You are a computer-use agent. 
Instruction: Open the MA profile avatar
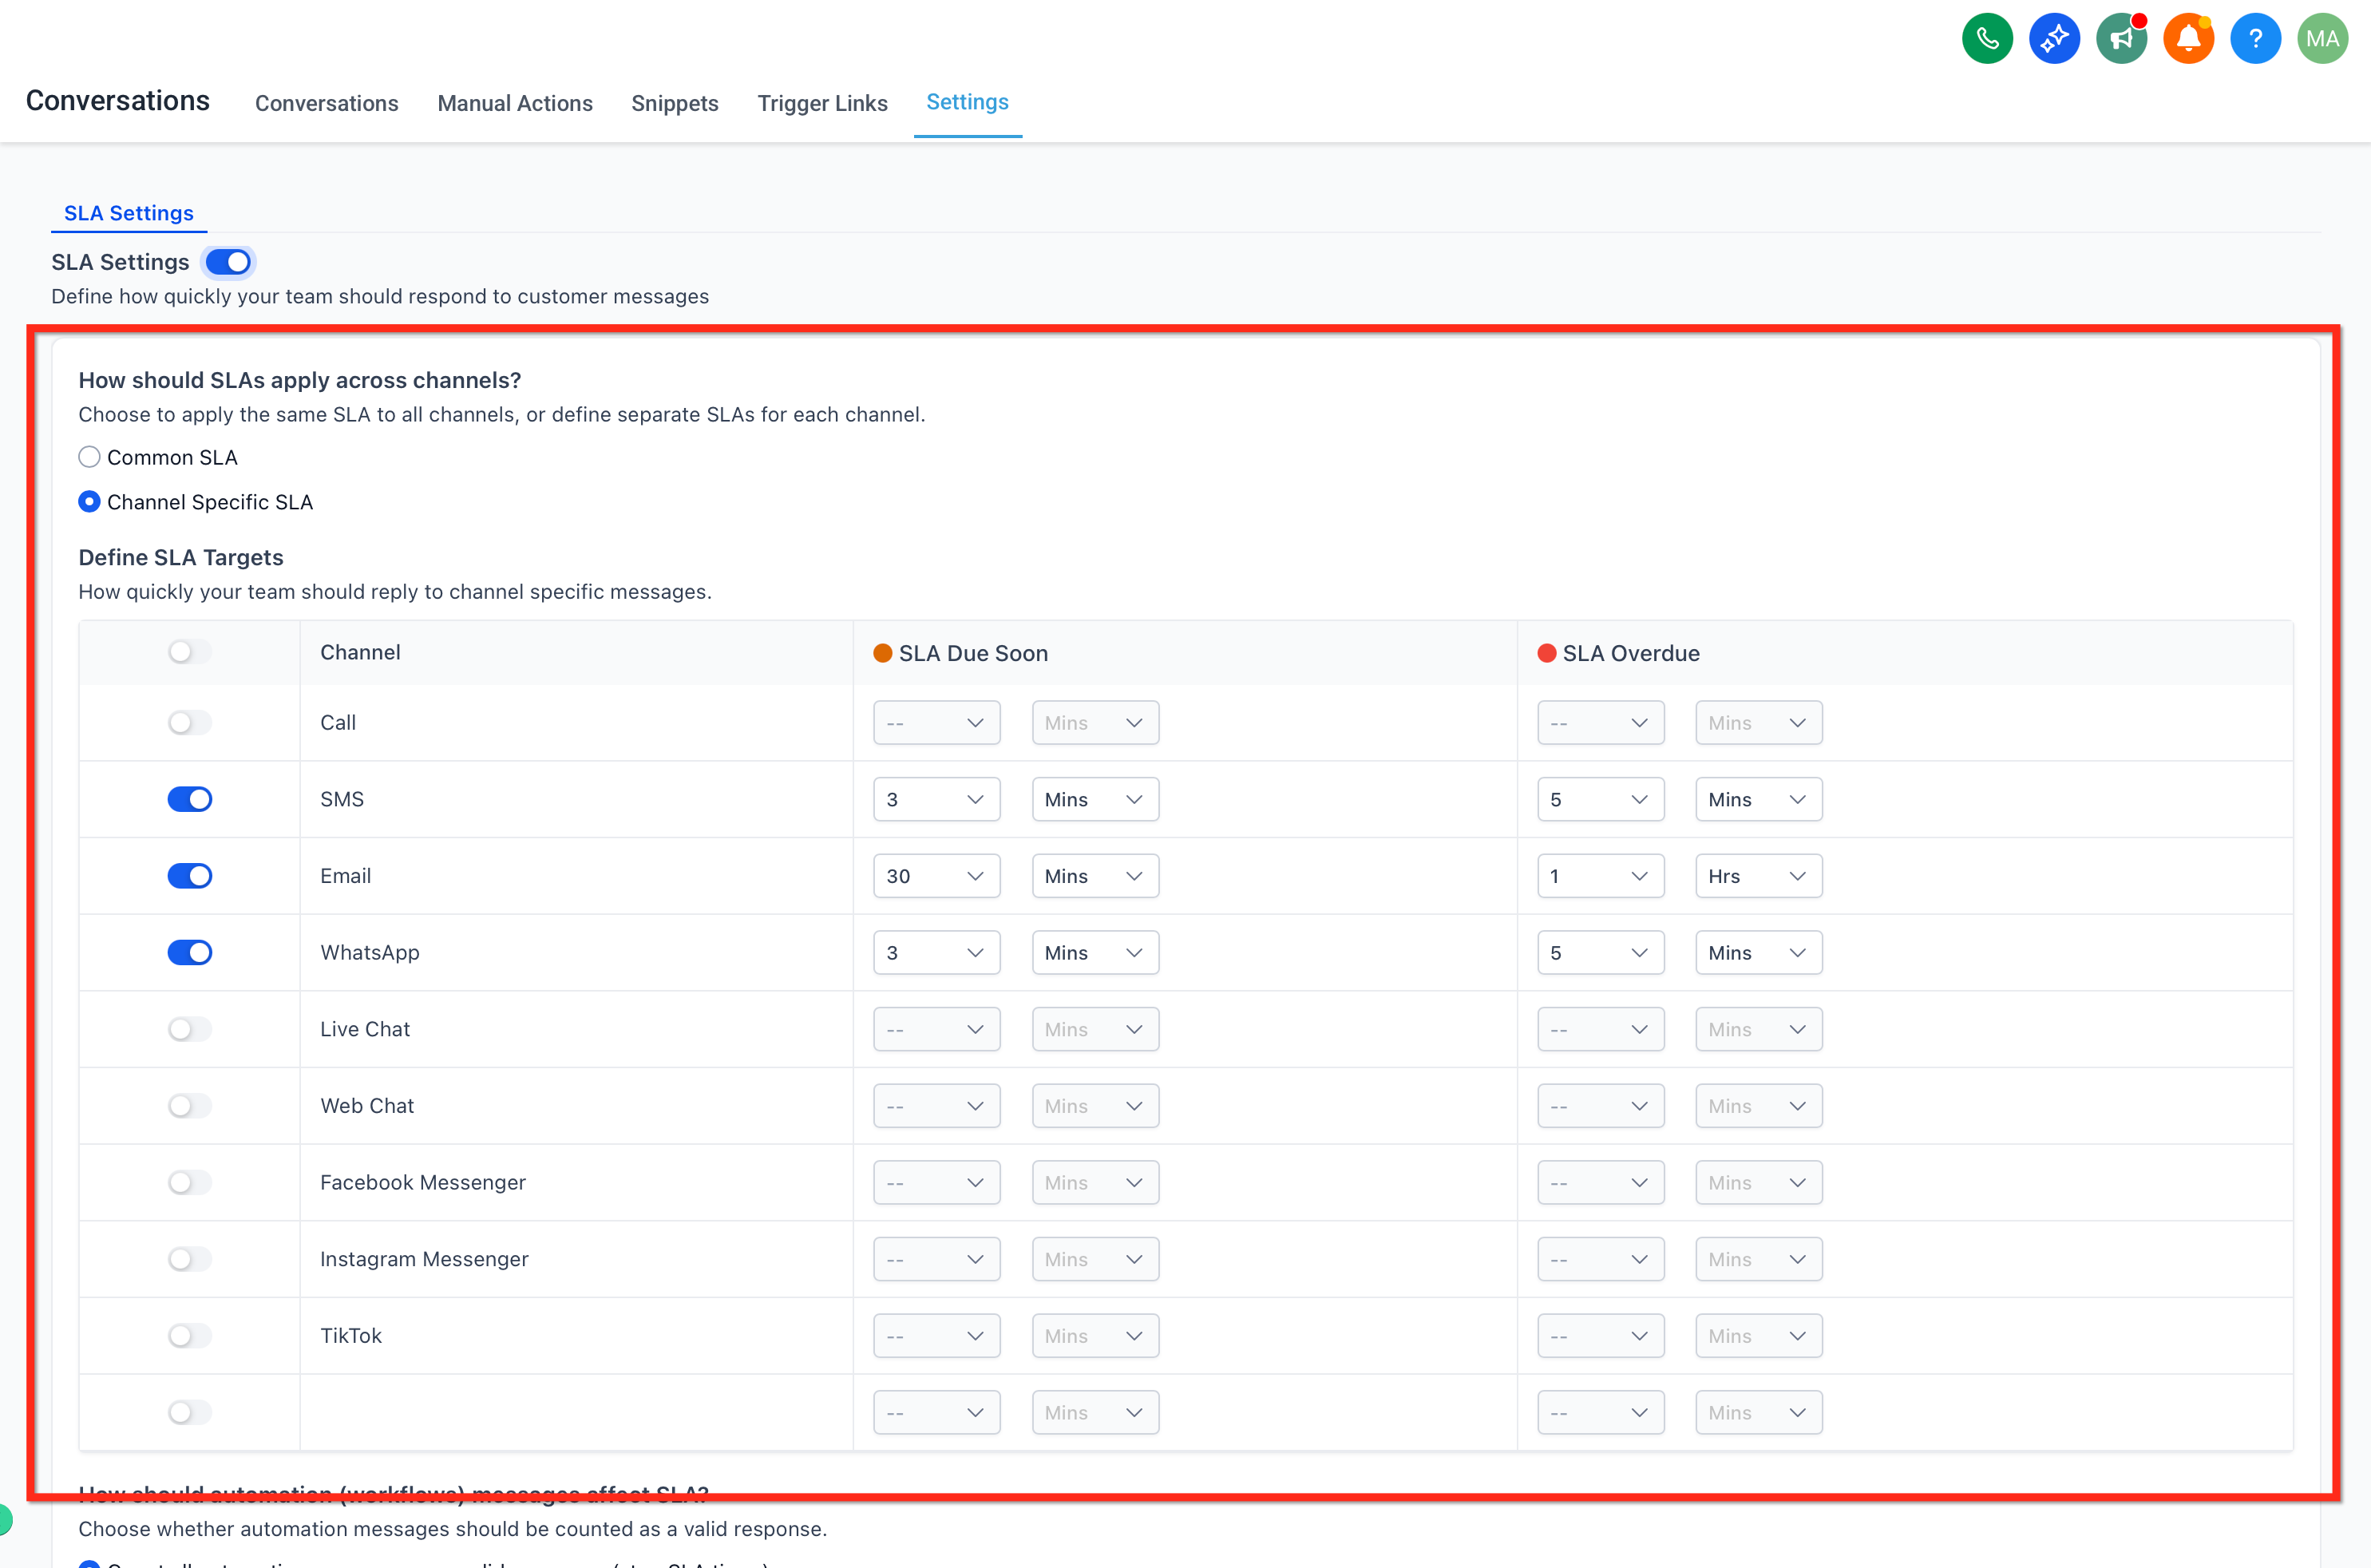tap(2322, 39)
